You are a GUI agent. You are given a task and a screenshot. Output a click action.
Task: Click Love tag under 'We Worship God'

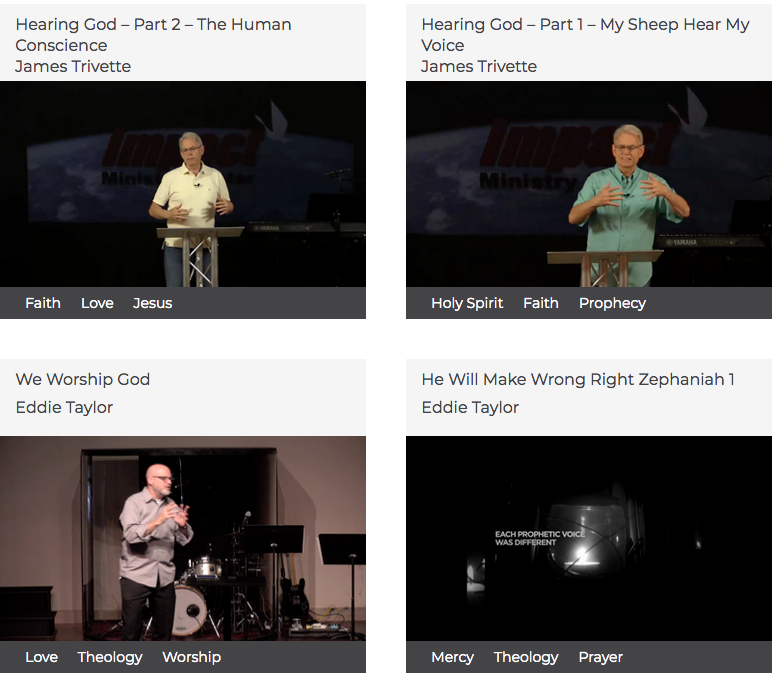(x=42, y=657)
